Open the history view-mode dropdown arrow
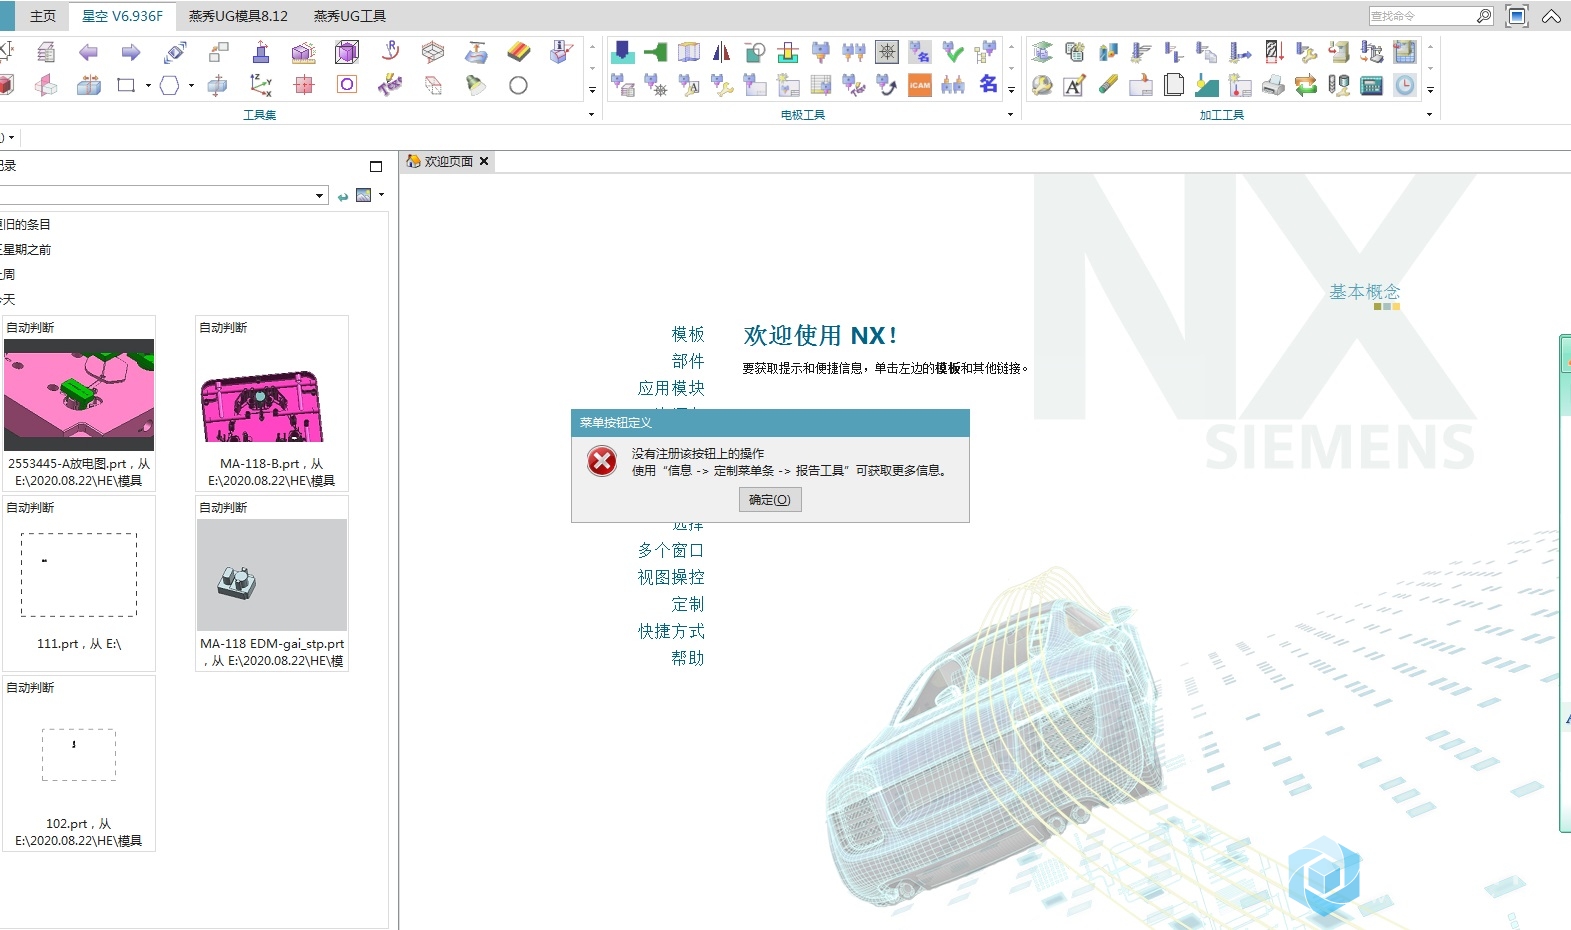 coord(381,195)
